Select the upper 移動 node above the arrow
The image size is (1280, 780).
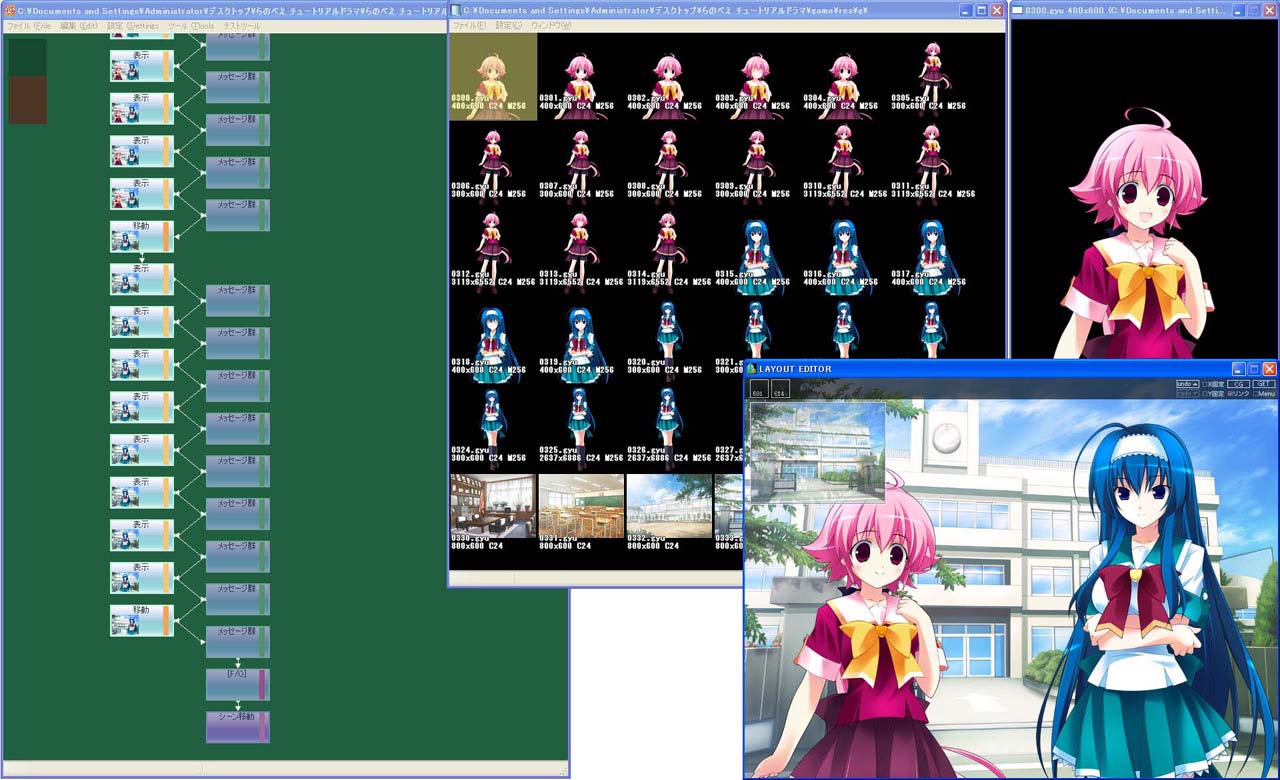[x=142, y=236]
